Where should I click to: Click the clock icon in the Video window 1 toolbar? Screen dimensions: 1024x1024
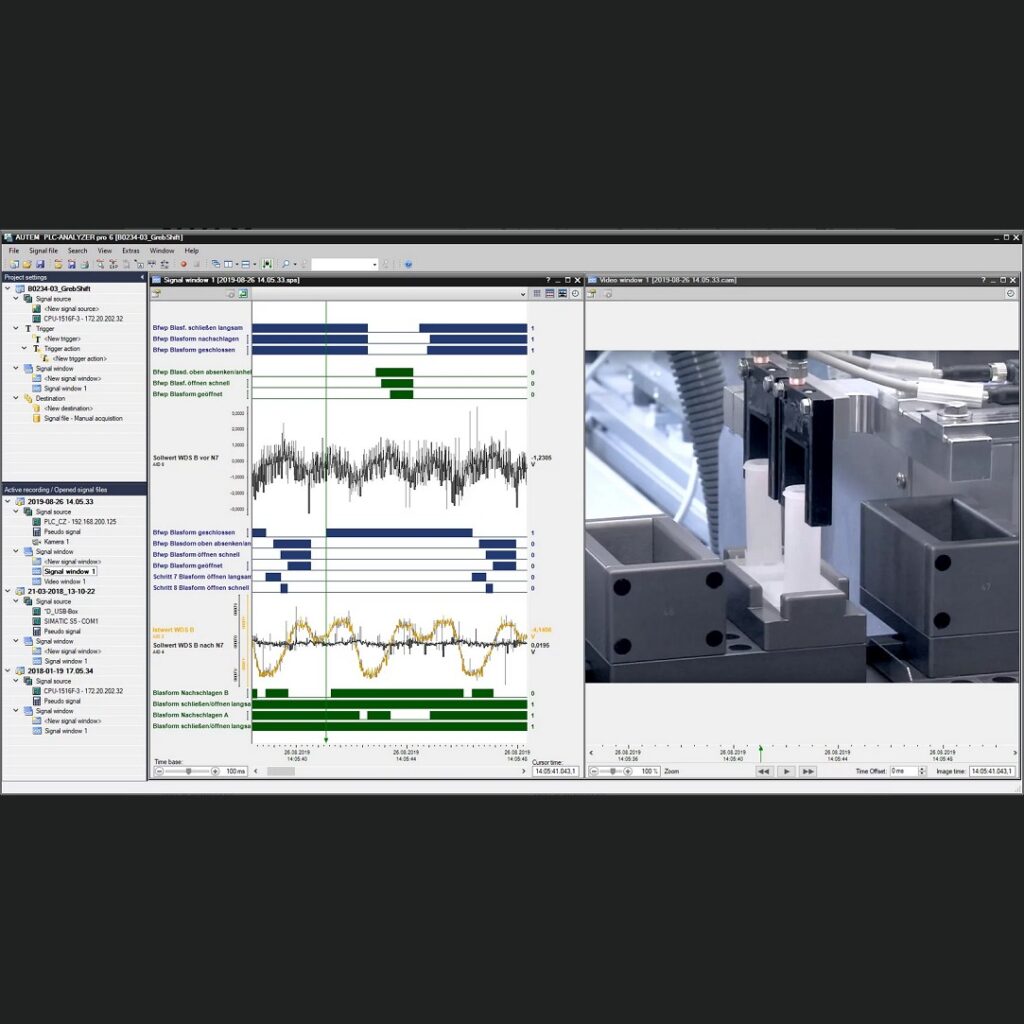(1010, 294)
